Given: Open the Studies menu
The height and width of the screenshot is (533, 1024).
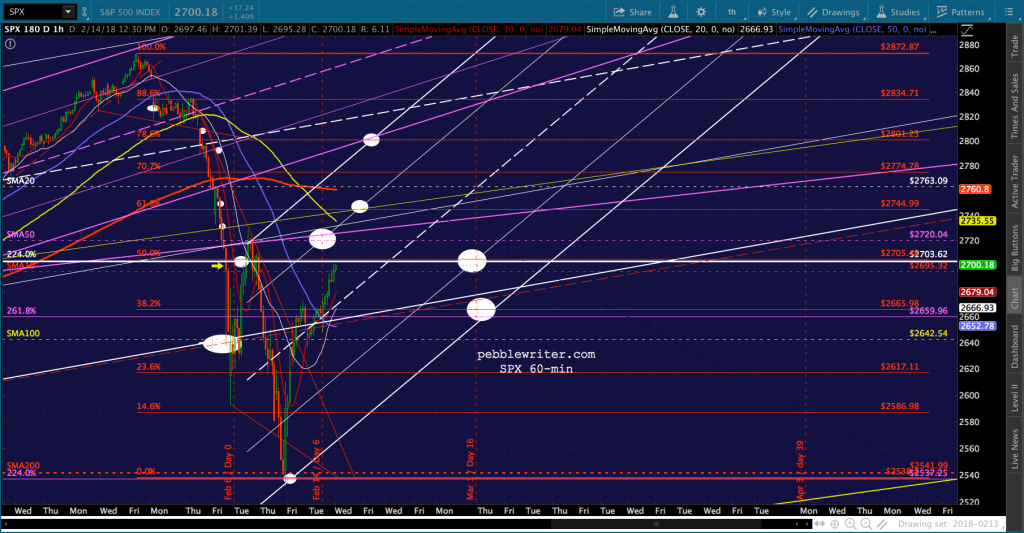Looking at the screenshot, I should point(898,12).
